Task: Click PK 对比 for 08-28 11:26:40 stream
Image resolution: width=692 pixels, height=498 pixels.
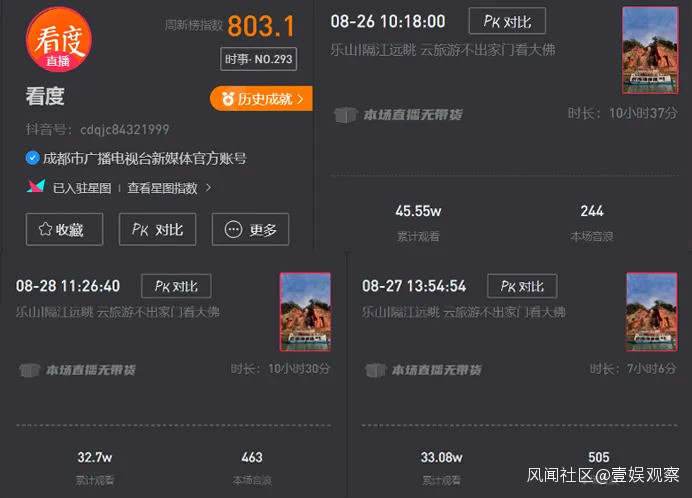Action: pyautogui.click(x=176, y=286)
